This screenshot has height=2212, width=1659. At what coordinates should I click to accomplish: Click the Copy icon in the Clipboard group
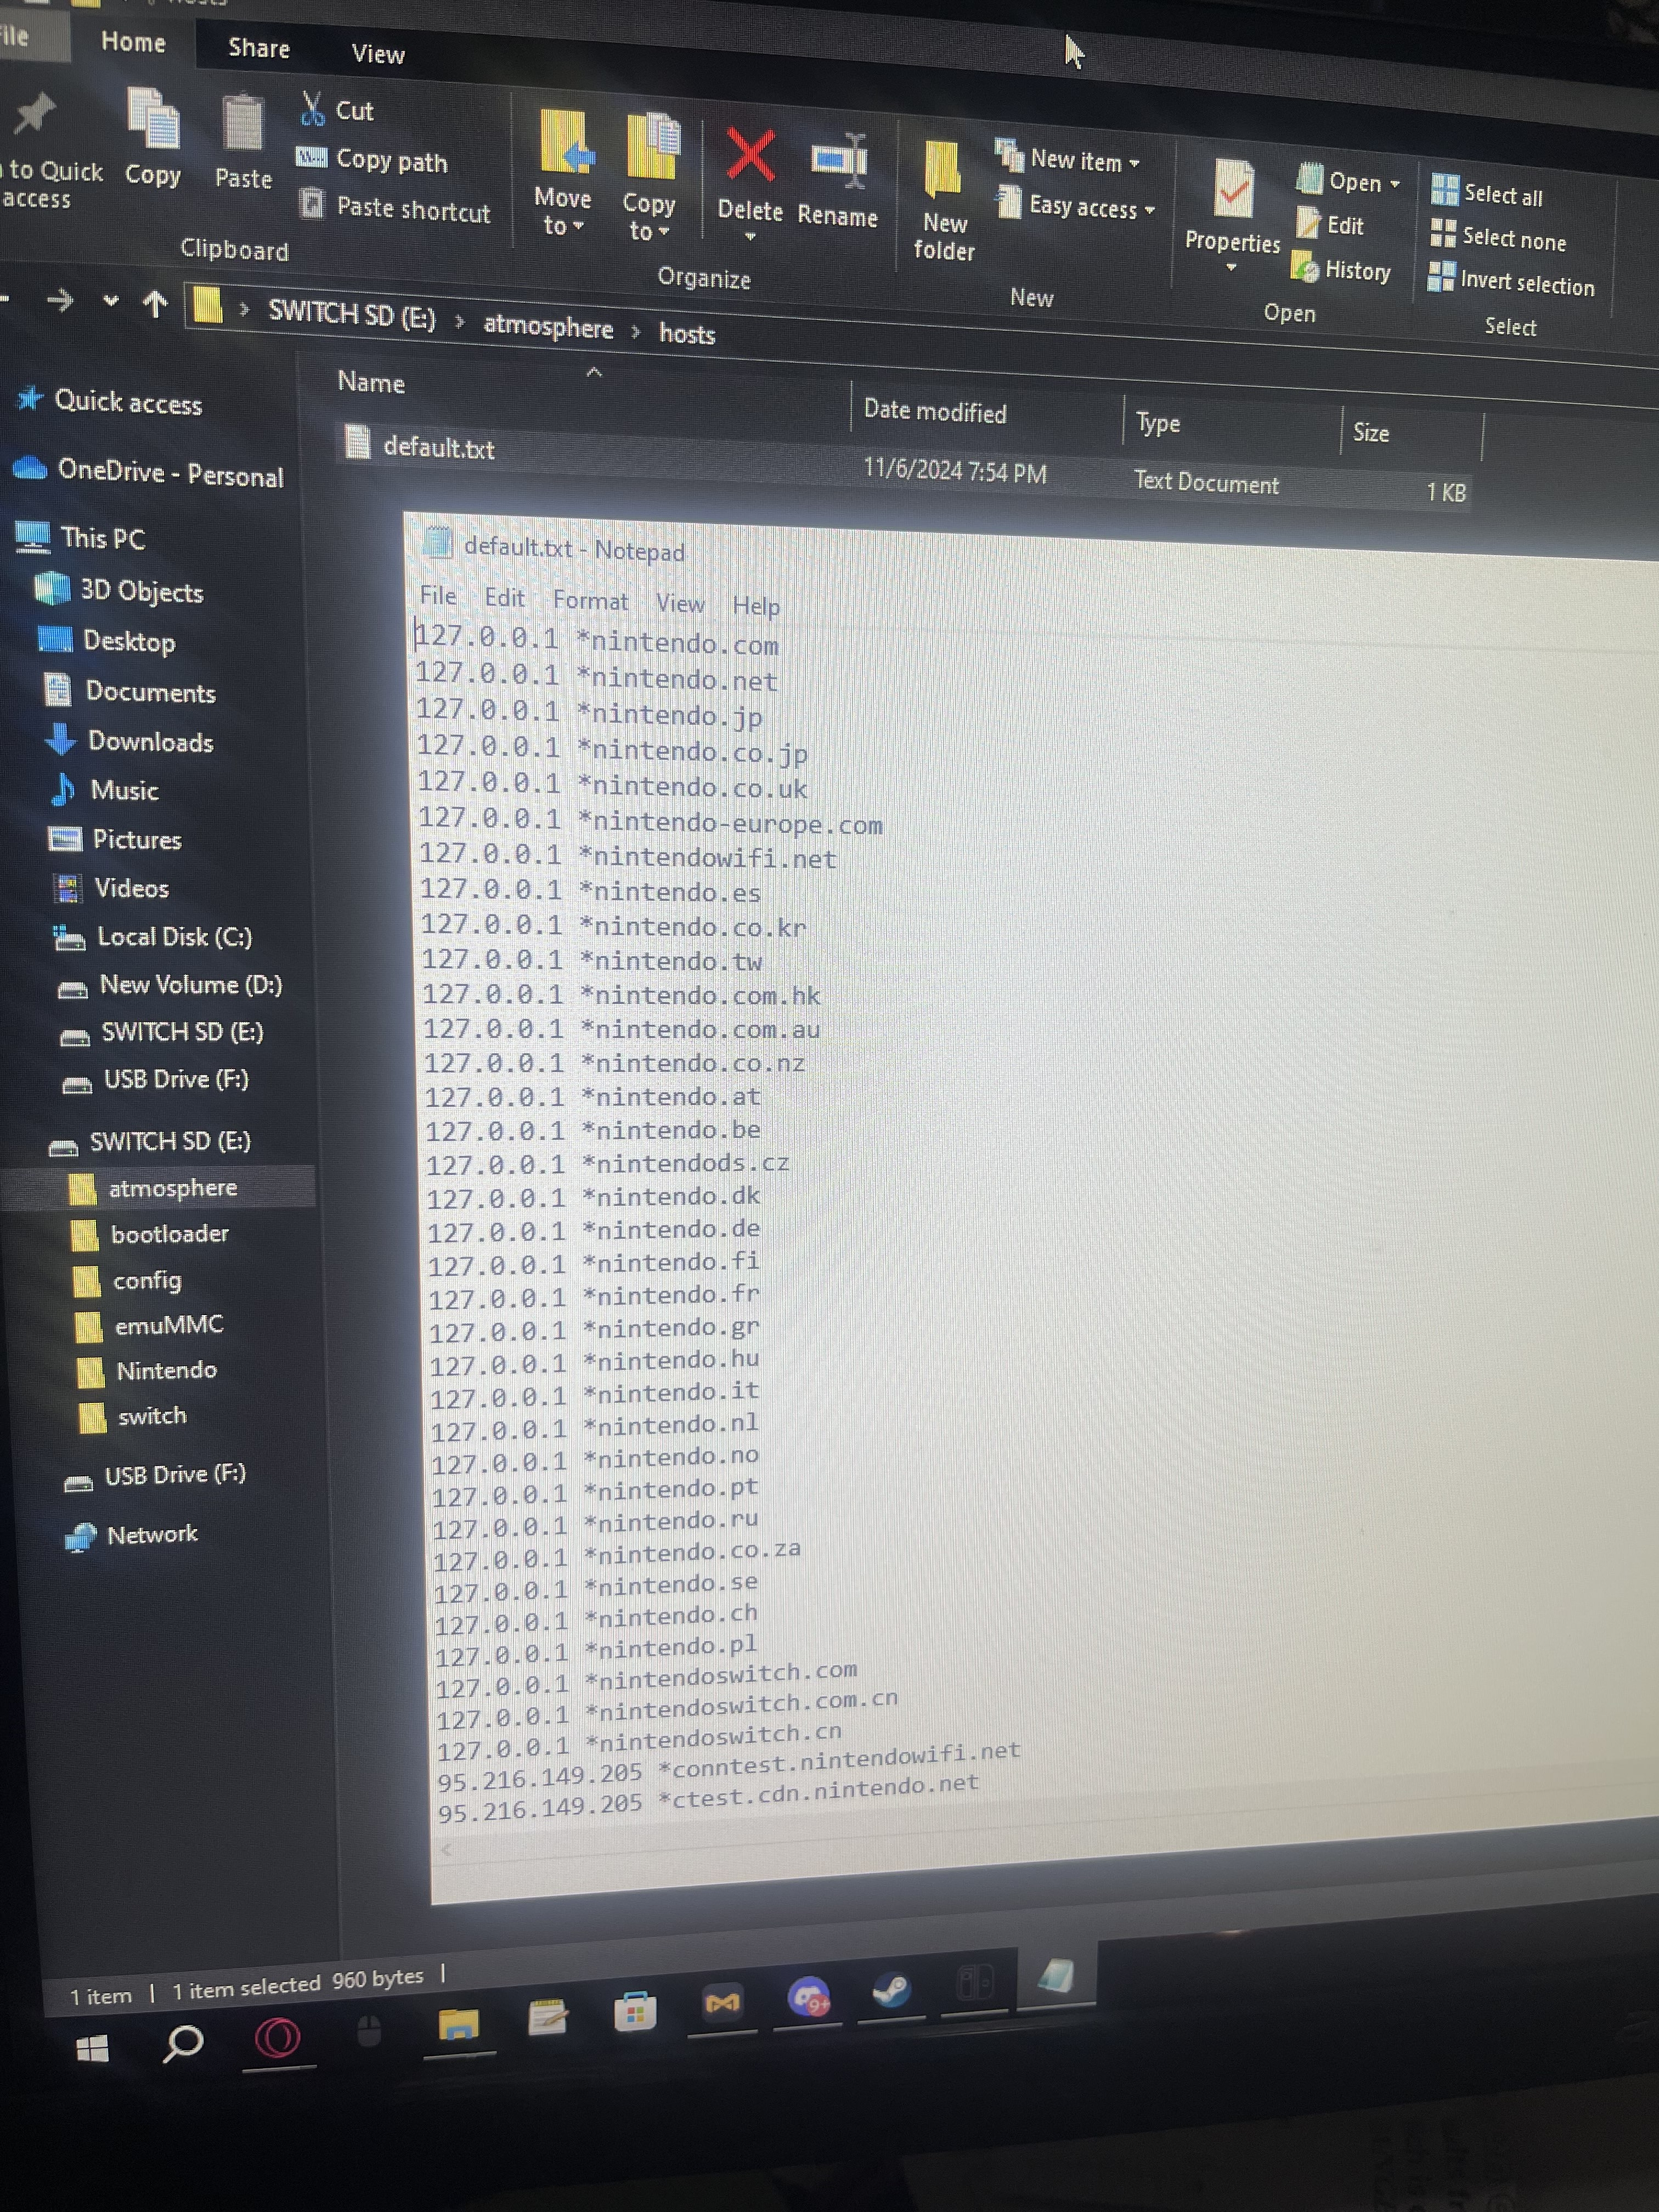point(153,120)
